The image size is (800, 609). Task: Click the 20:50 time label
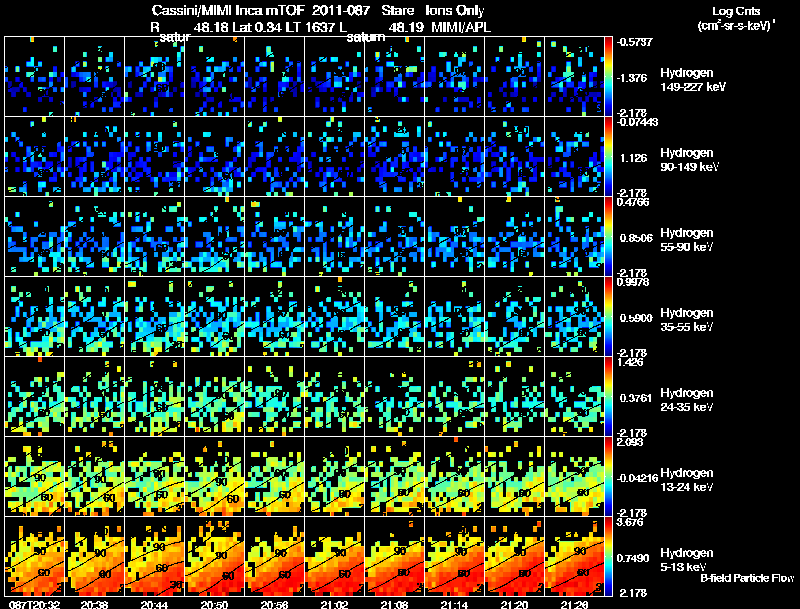(215, 604)
